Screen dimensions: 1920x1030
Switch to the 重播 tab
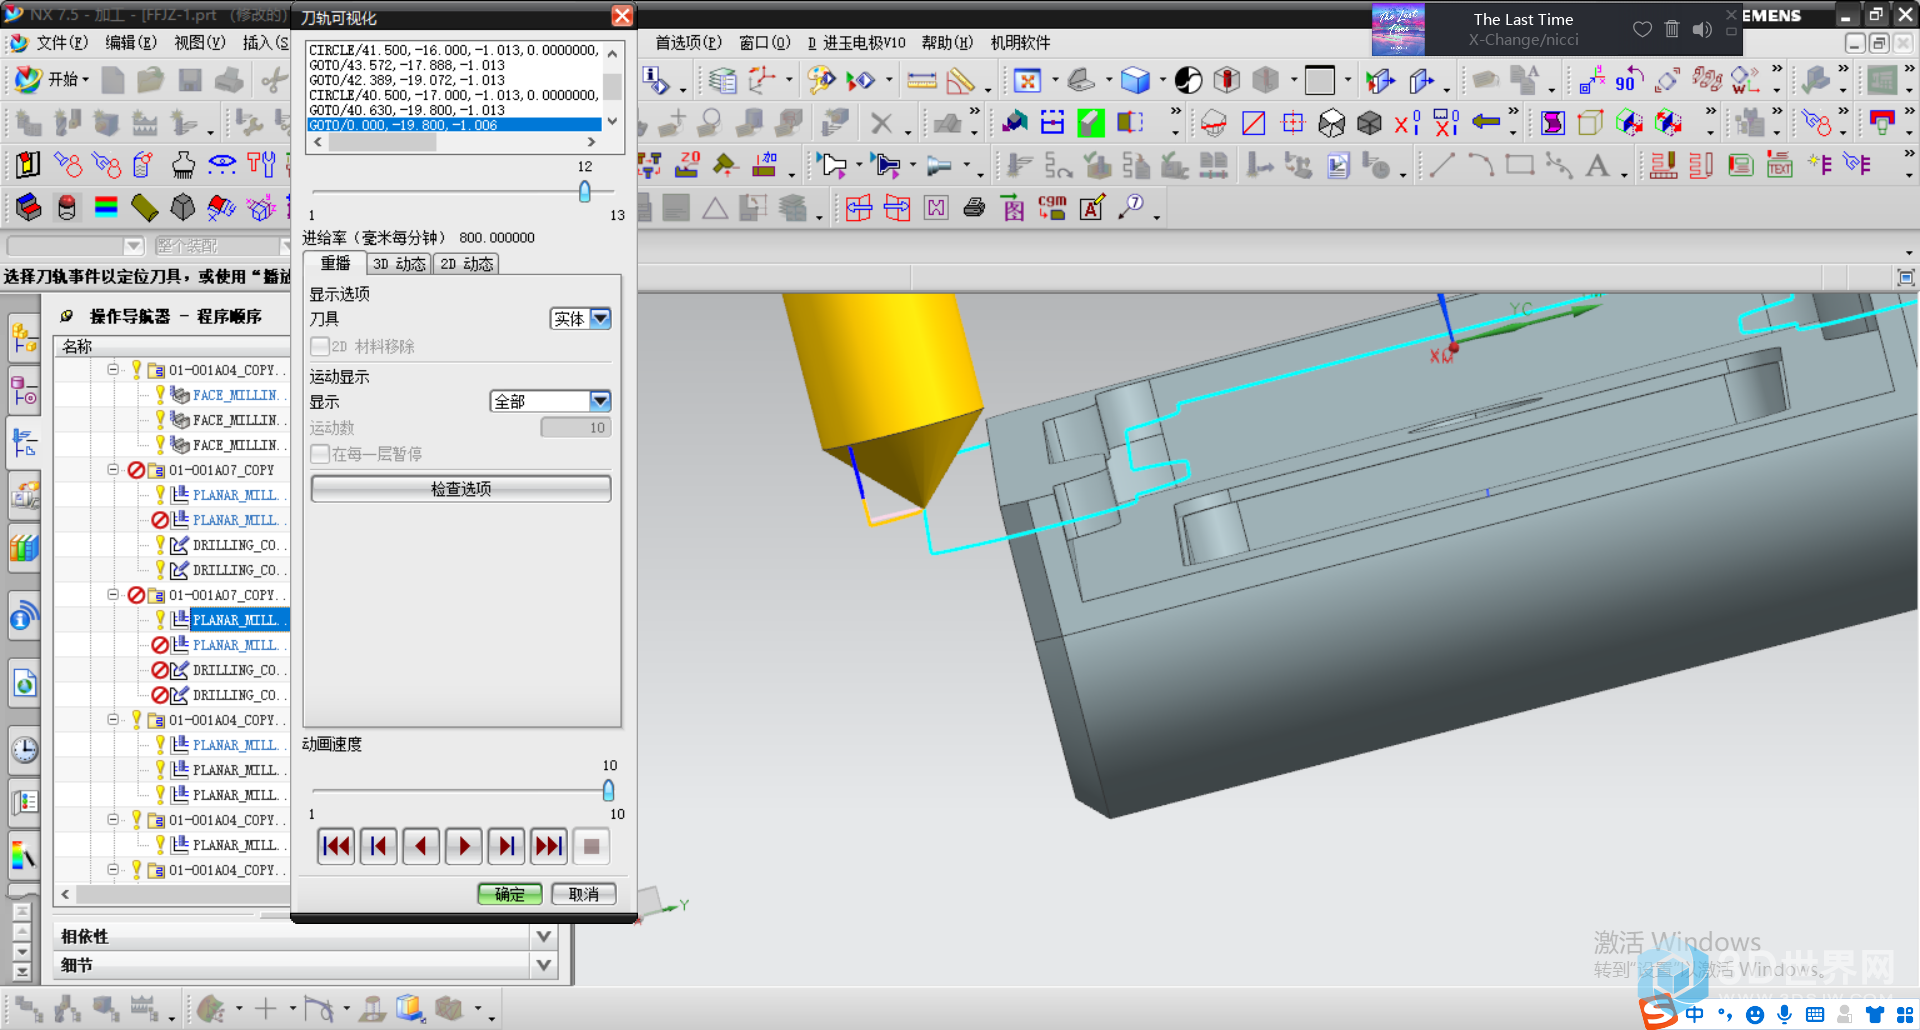pos(335,263)
